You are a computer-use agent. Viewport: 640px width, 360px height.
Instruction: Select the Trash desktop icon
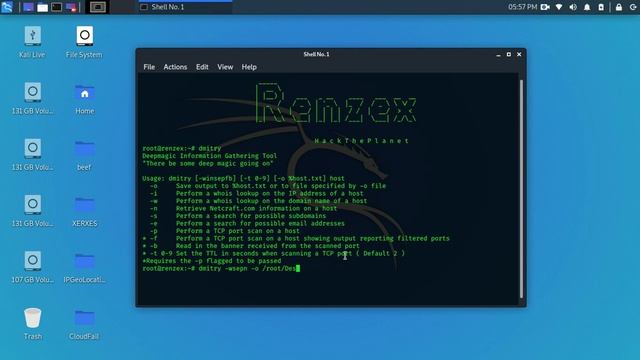(33, 323)
